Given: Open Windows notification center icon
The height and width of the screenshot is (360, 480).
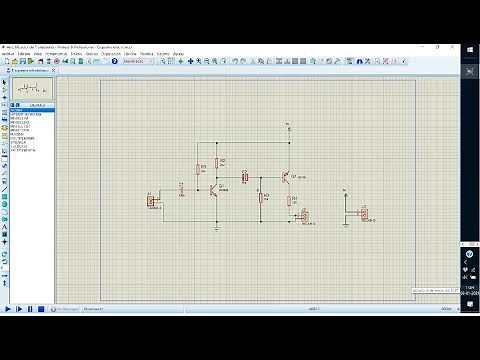Looking at the screenshot, I should (470, 304).
